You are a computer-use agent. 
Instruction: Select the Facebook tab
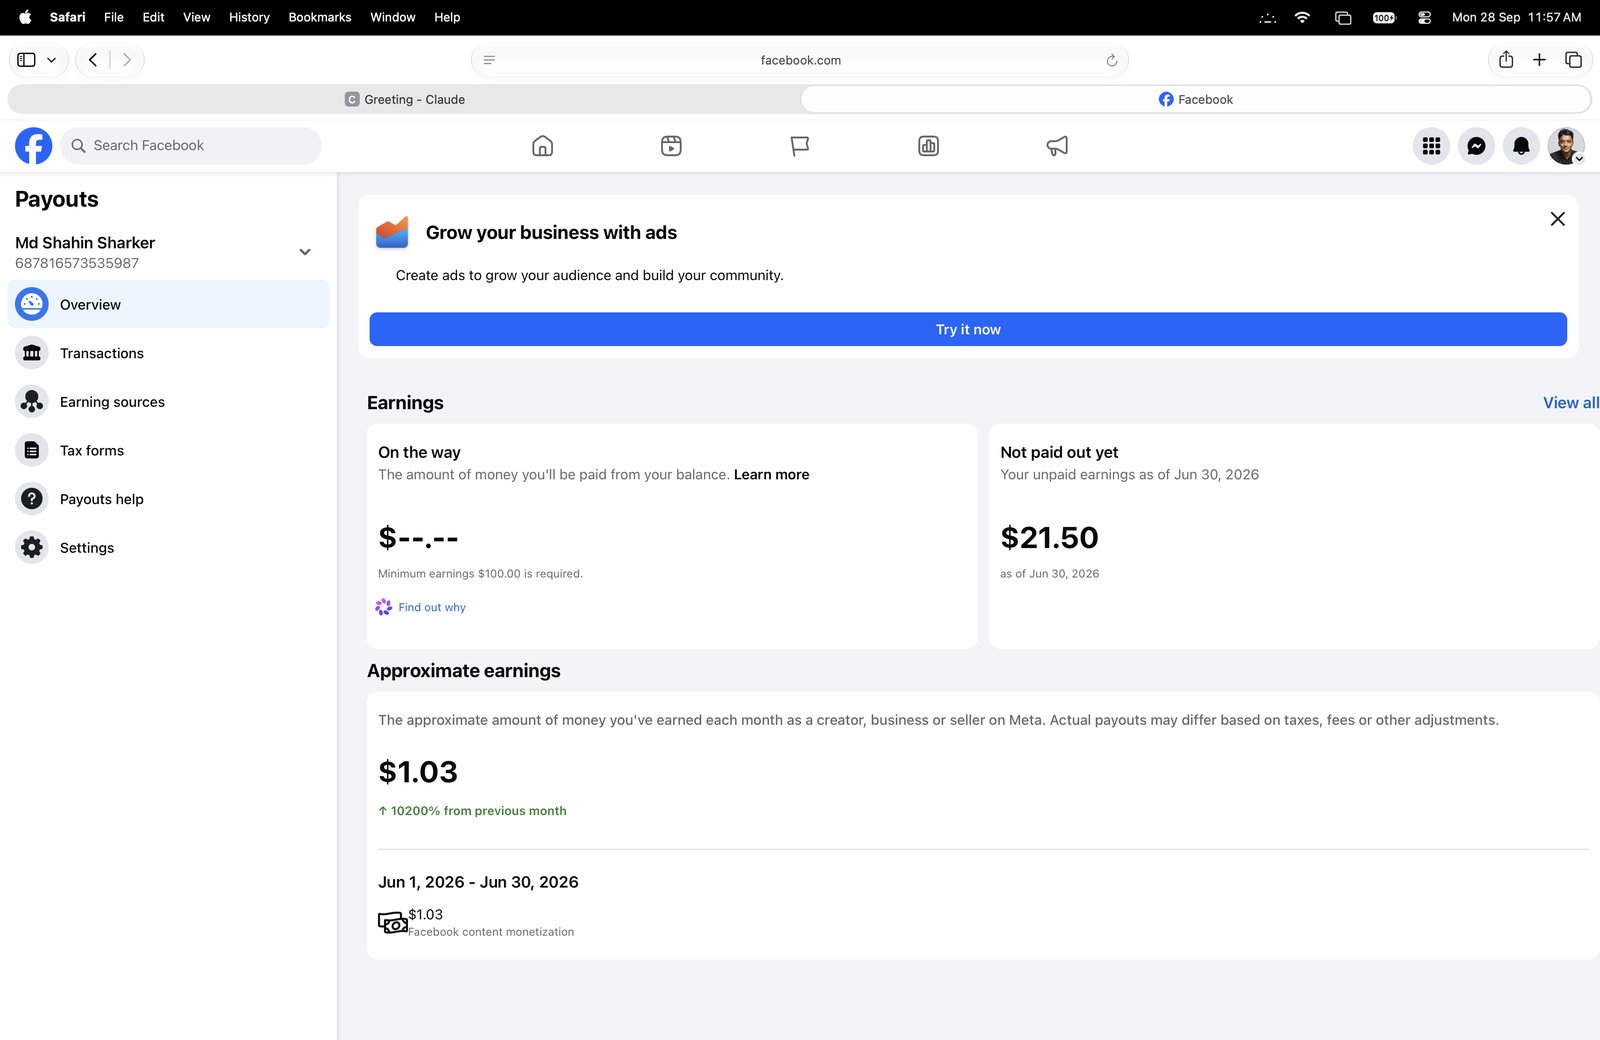click(x=1195, y=99)
